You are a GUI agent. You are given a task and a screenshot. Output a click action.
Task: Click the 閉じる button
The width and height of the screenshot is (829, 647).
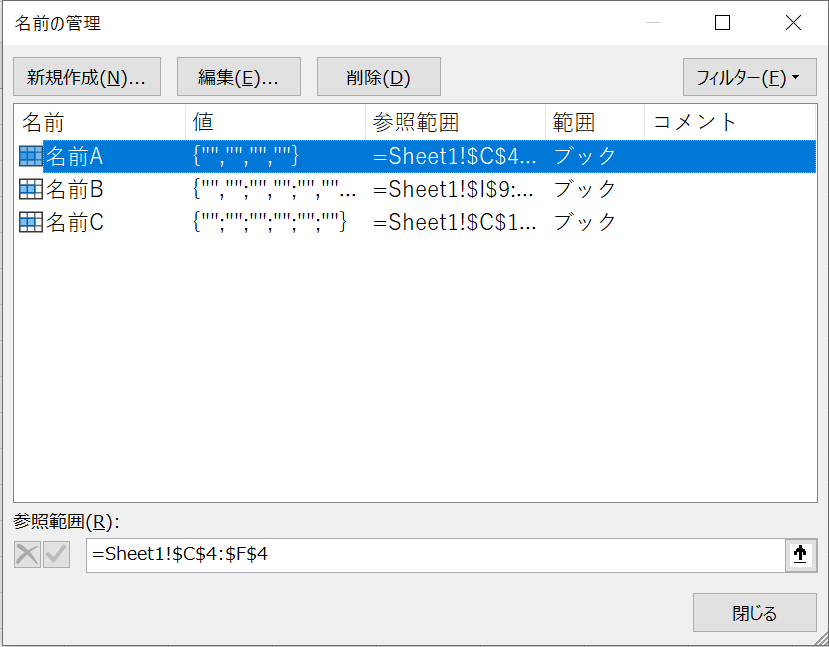tap(754, 613)
